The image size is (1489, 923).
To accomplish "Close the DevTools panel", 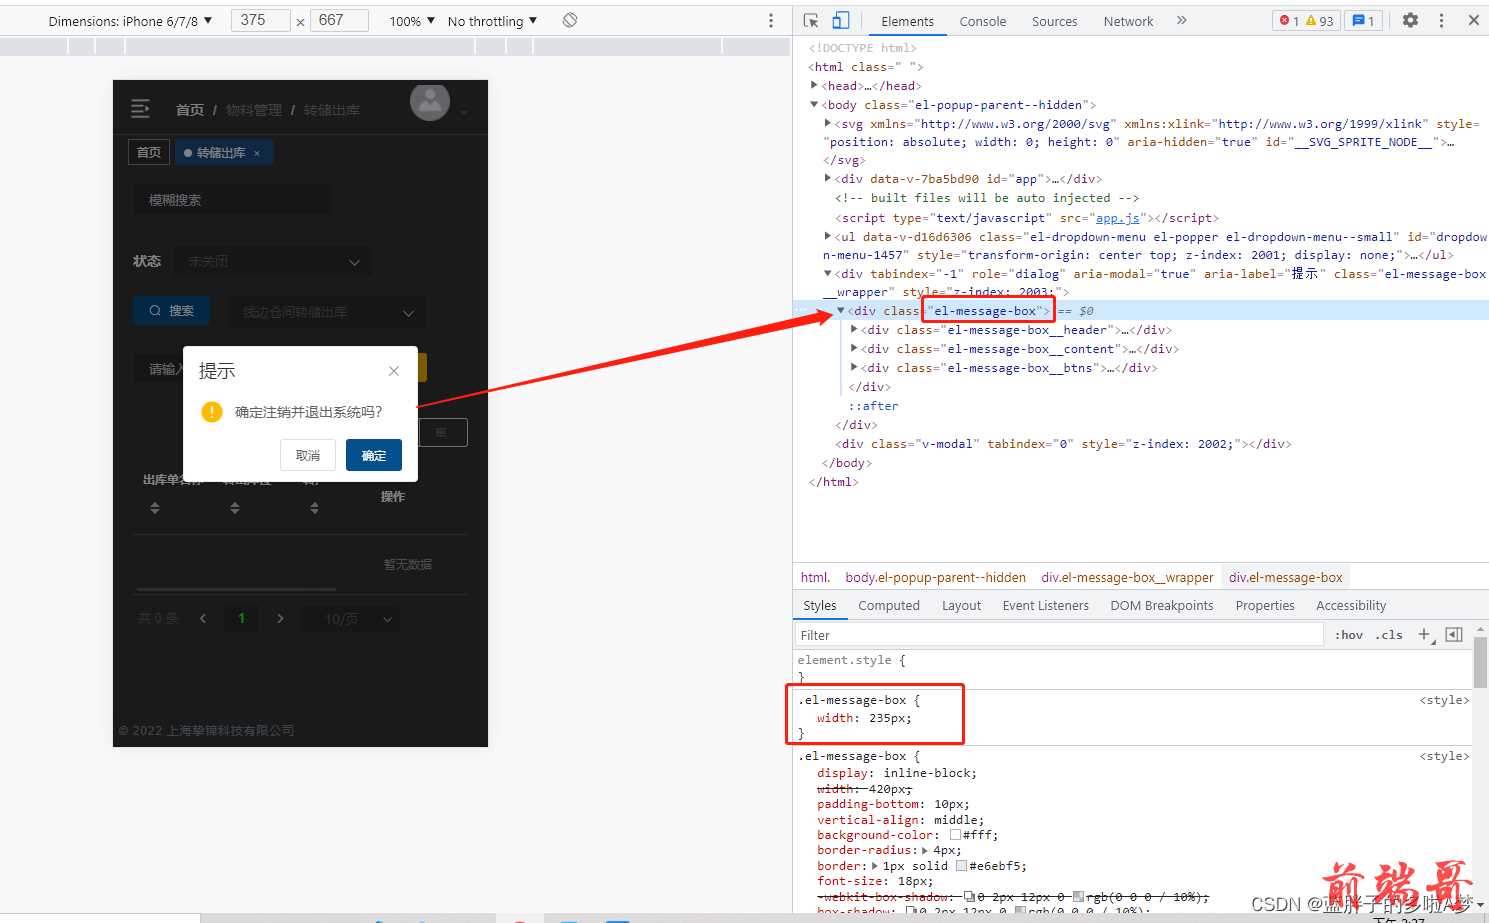I will pos(1473,20).
